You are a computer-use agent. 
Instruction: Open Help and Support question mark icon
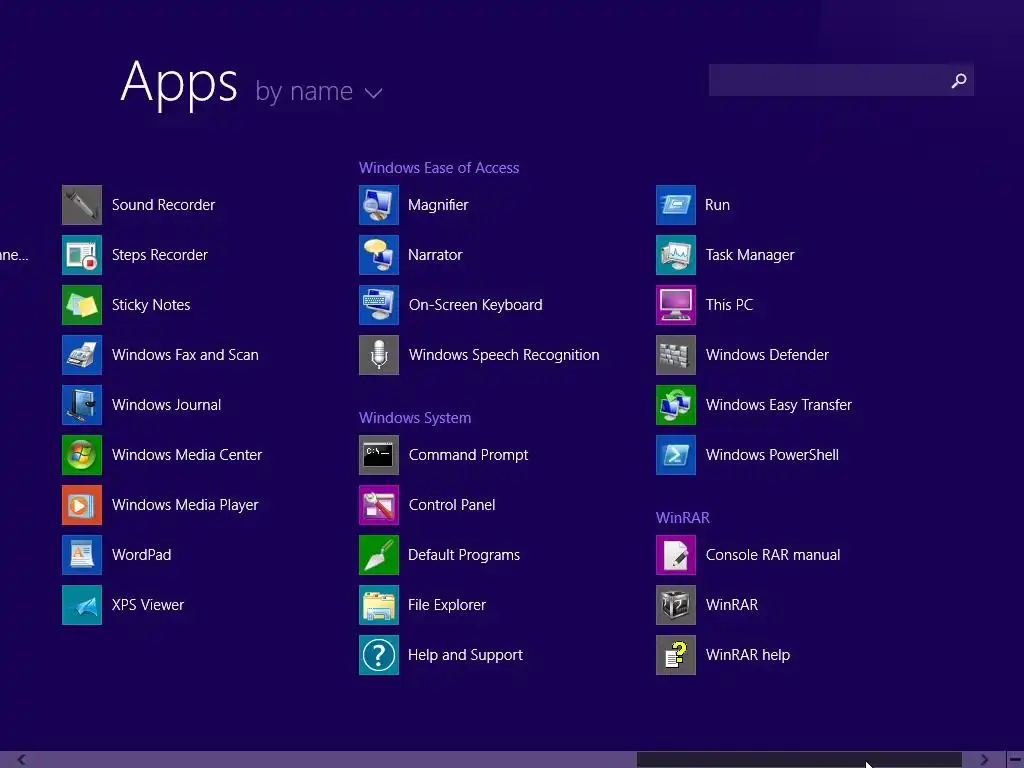[379, 655]
